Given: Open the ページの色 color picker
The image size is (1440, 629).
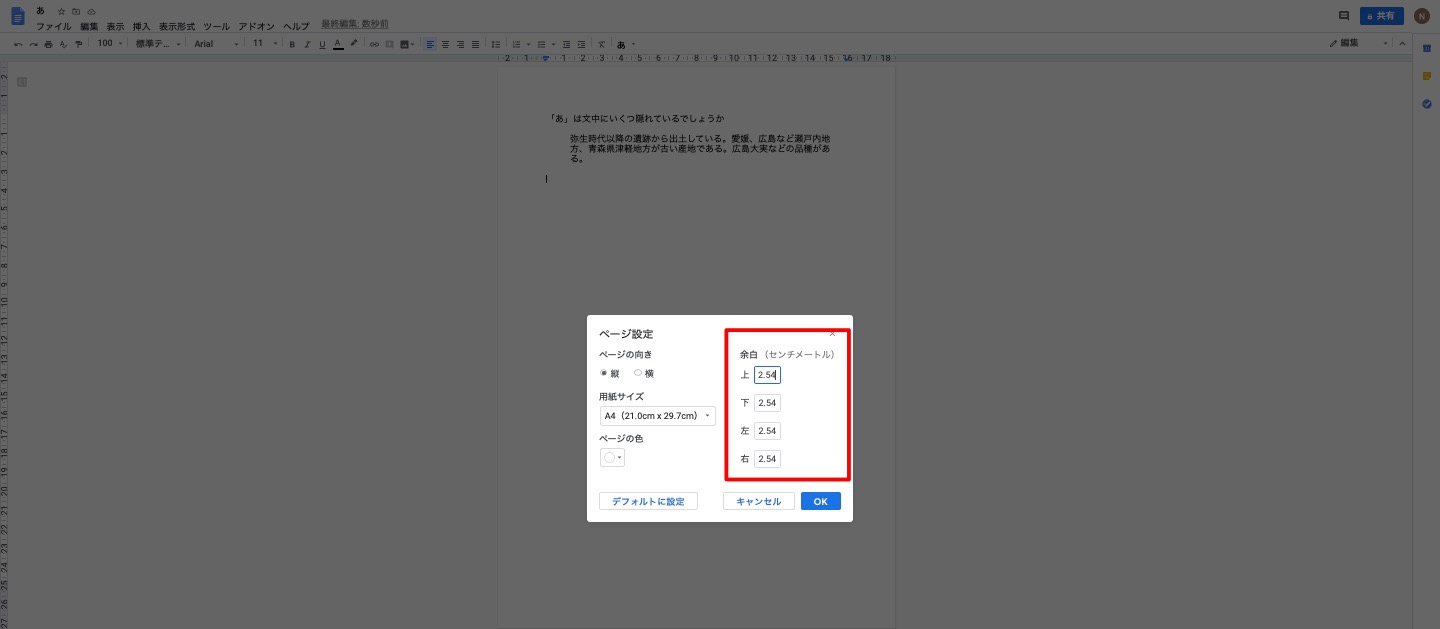Looking at the screenshot, I should click(x=612, y=457).
